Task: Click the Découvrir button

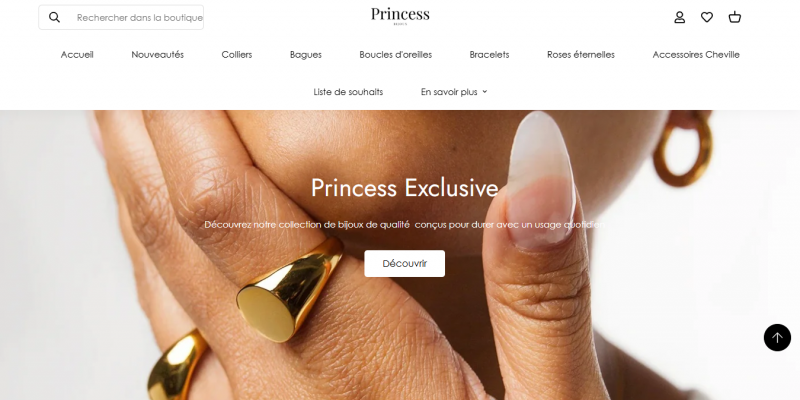Action: click(405, 263)
